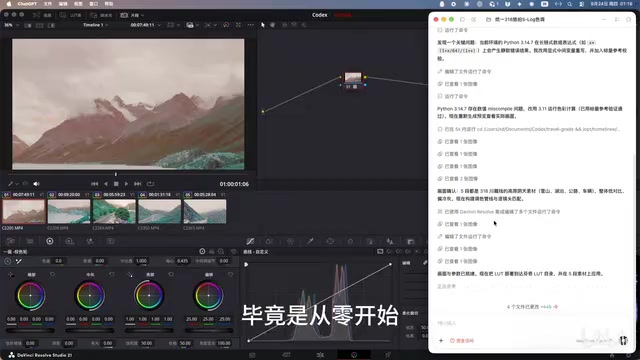The height and width of the screenshot is (360, 640).
Task: Select the hand pan tool above node graph
Action: (272, 25)
